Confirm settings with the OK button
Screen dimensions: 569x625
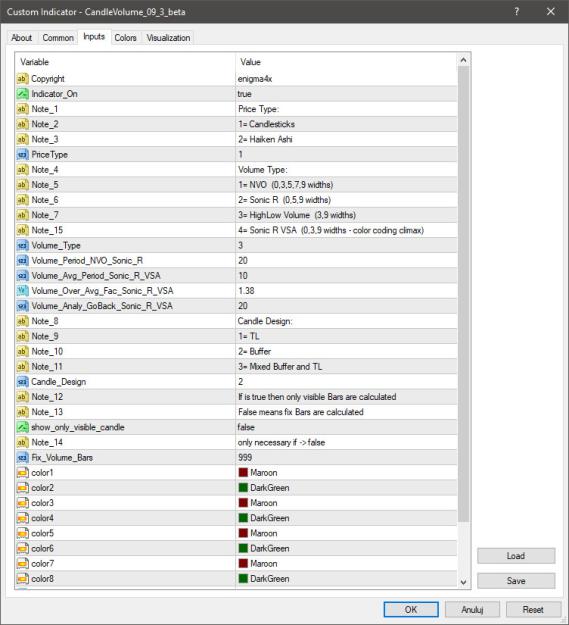click(x=411, y=609)
